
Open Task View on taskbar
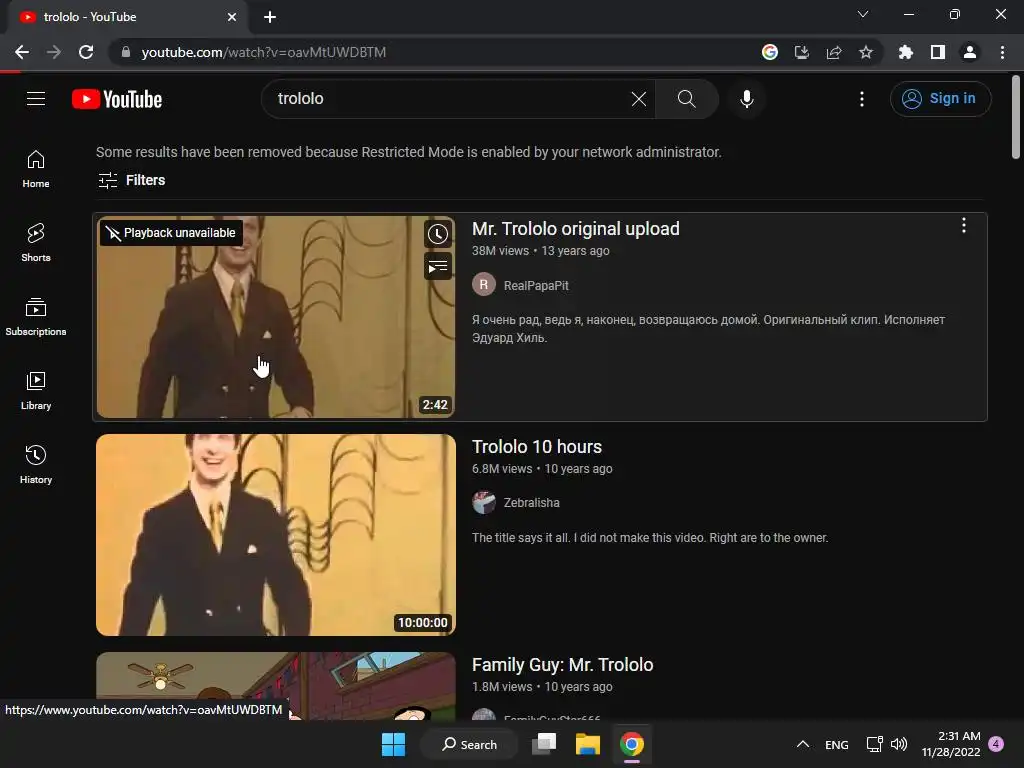click(543, 744)
